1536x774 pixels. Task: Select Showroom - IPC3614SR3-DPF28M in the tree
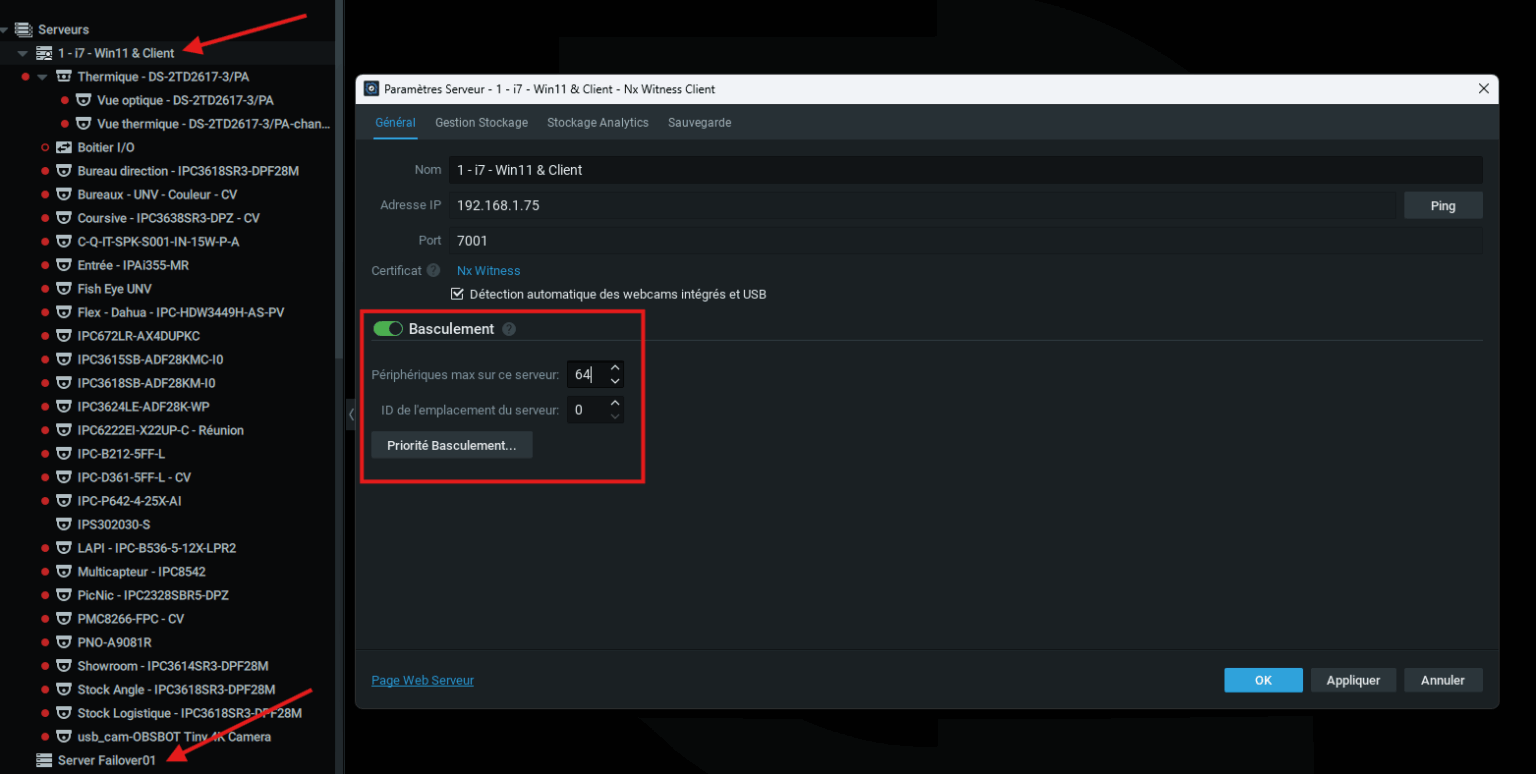point(173,666)
